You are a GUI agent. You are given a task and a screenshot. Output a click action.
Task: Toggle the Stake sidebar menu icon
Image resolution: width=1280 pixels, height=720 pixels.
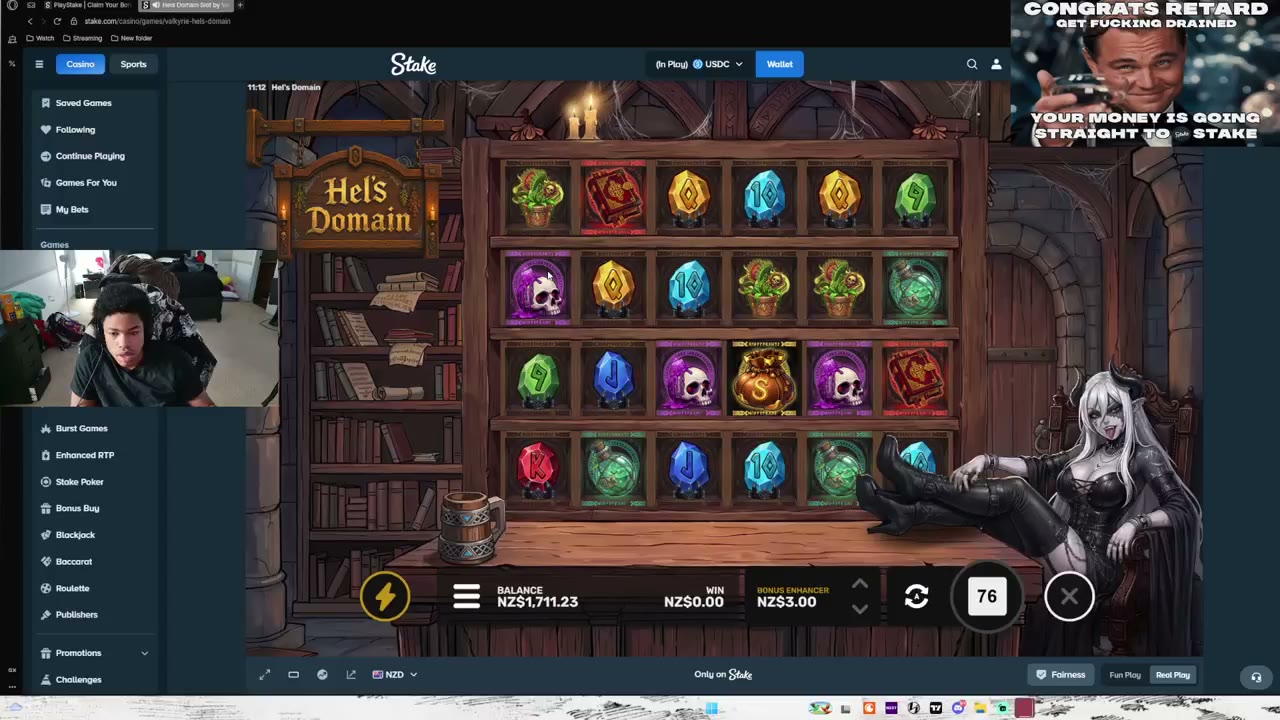tap(39, 64)
